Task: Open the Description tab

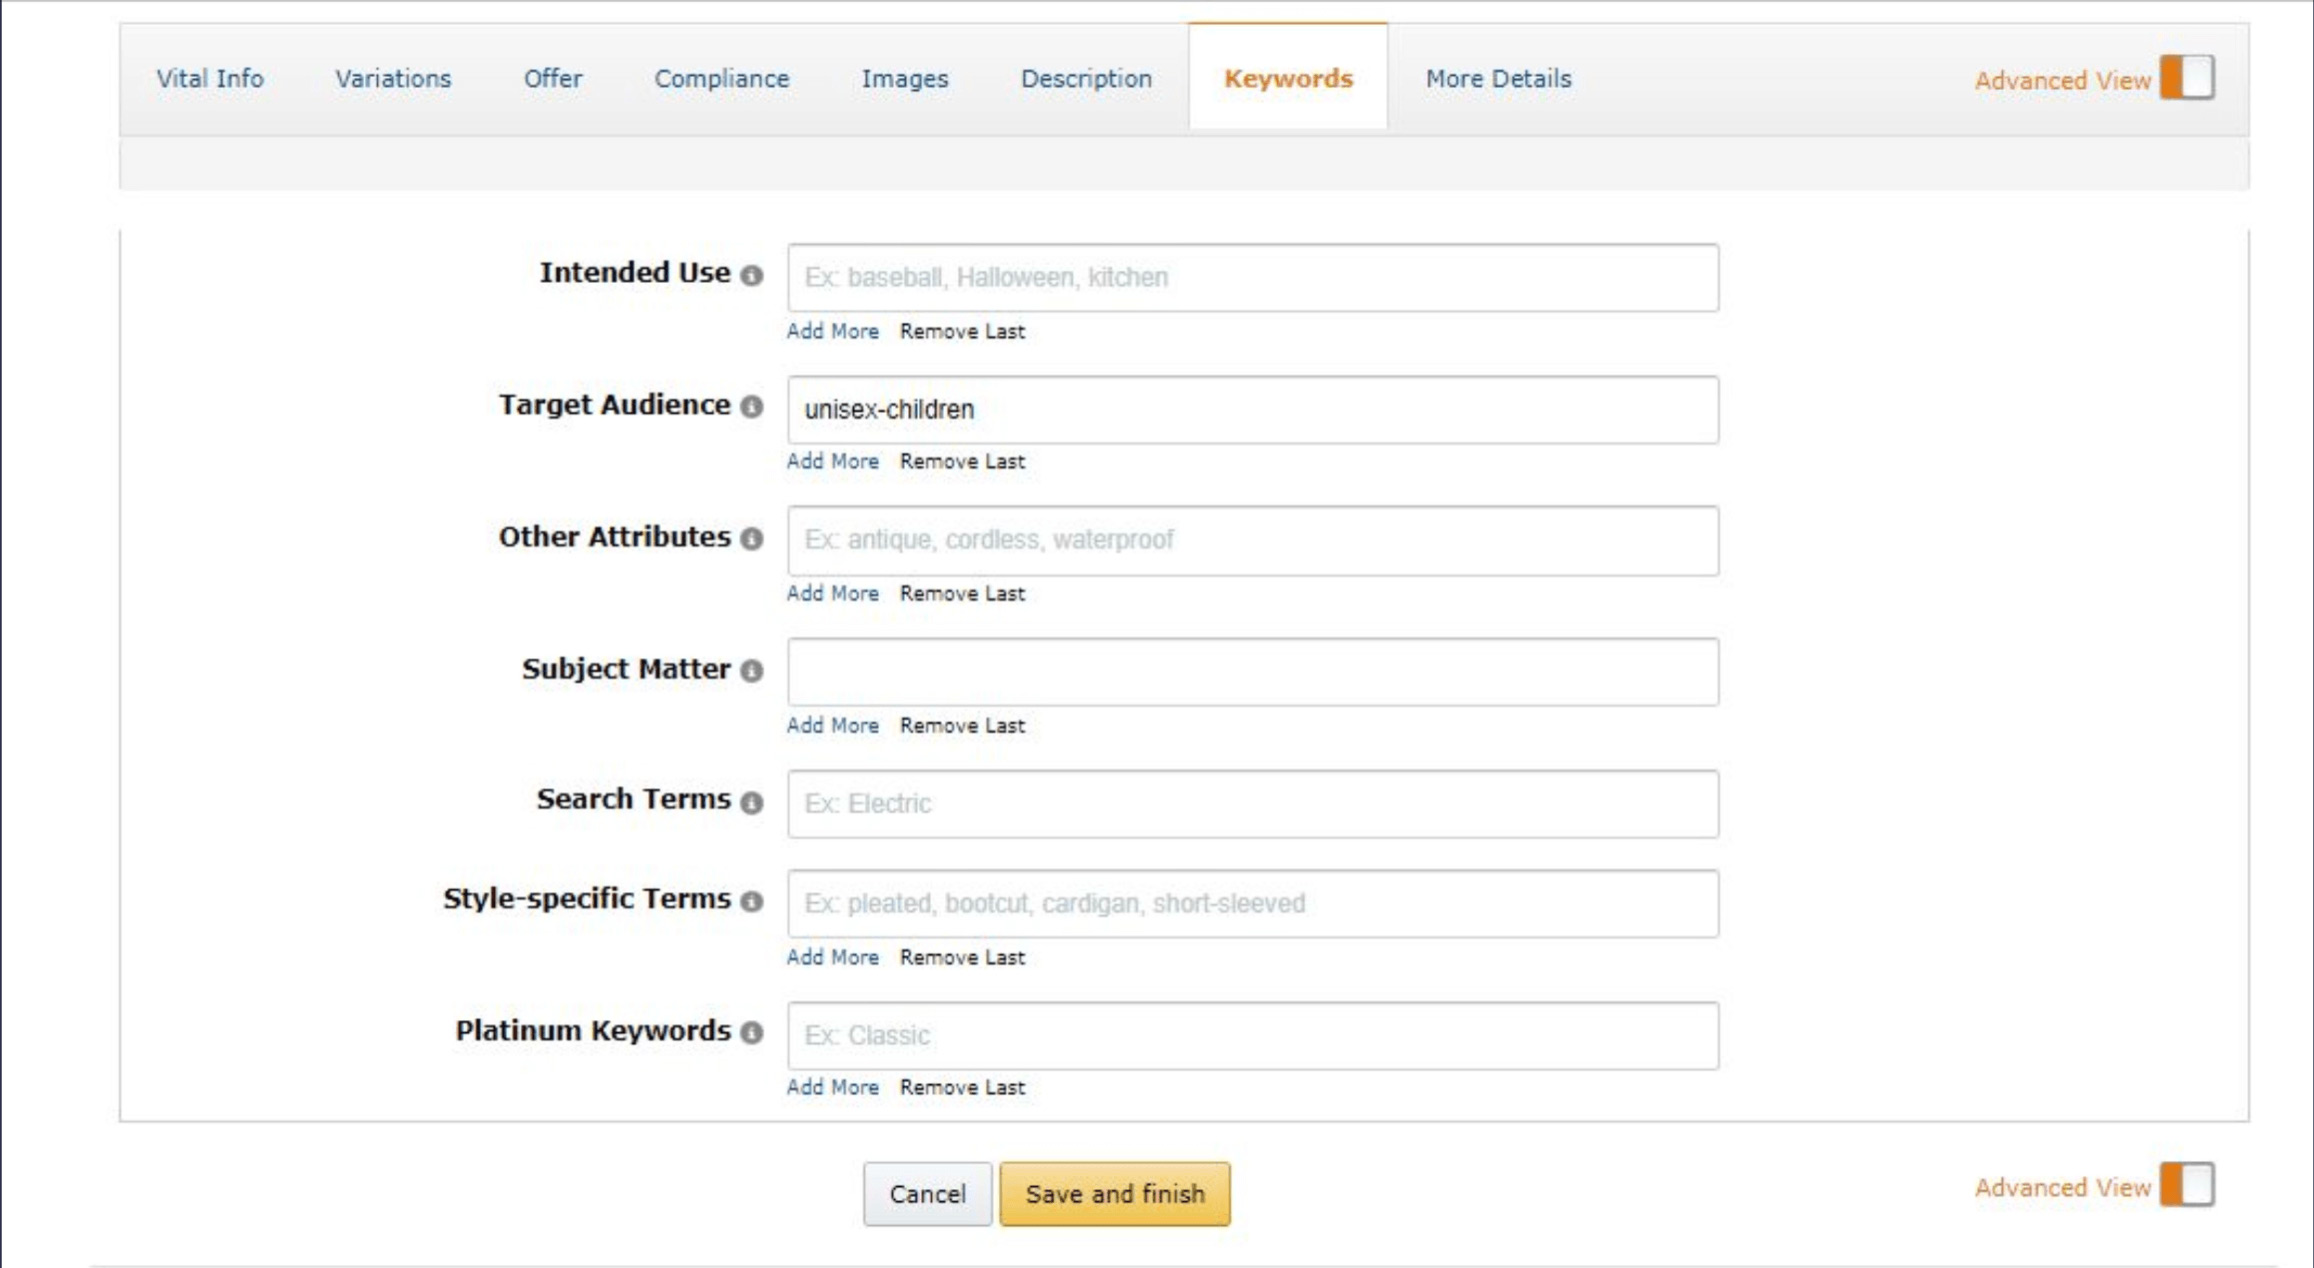Action: pos(1086,79)
